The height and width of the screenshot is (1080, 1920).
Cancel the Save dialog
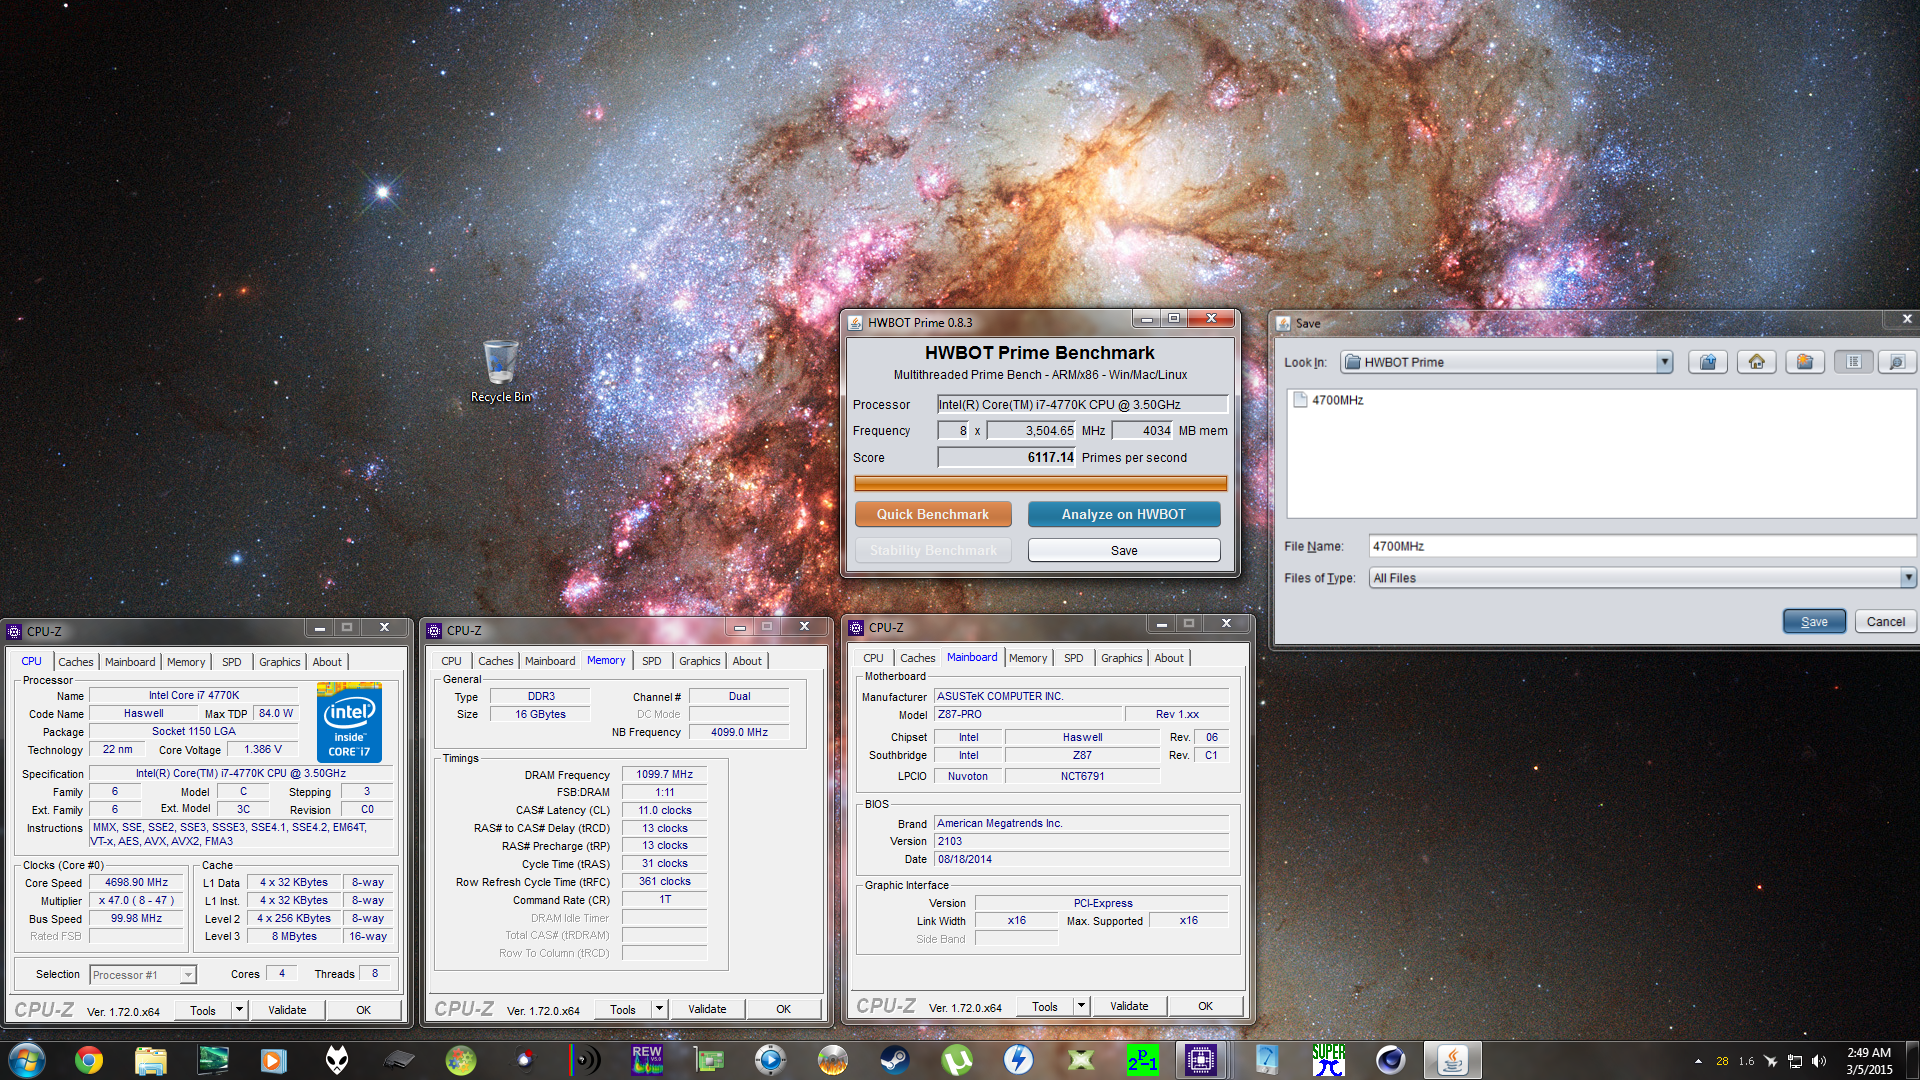click(1886, 621)
